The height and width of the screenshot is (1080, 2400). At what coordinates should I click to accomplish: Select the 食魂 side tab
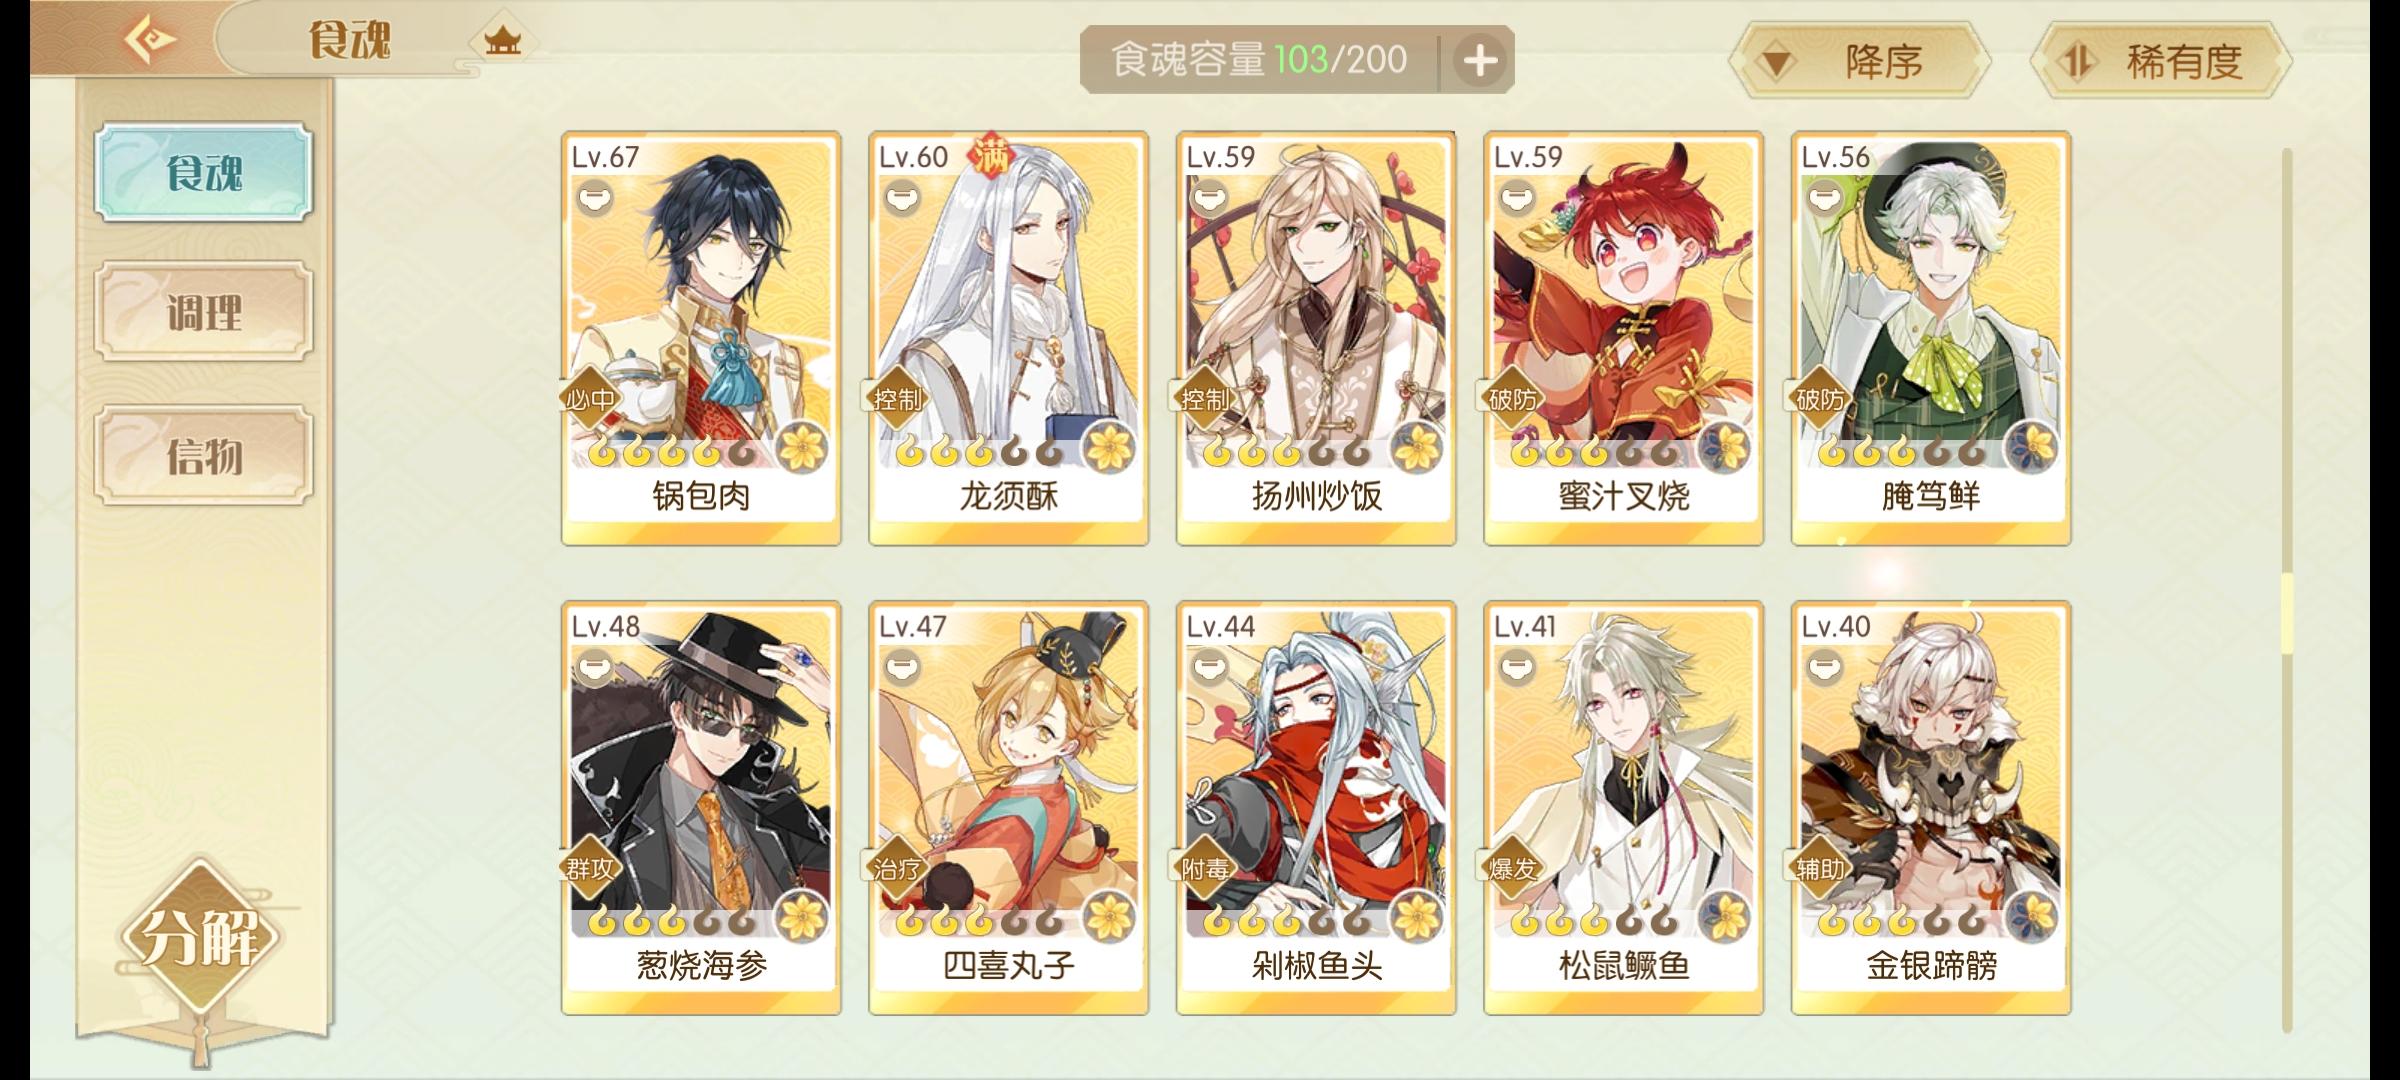204,172
